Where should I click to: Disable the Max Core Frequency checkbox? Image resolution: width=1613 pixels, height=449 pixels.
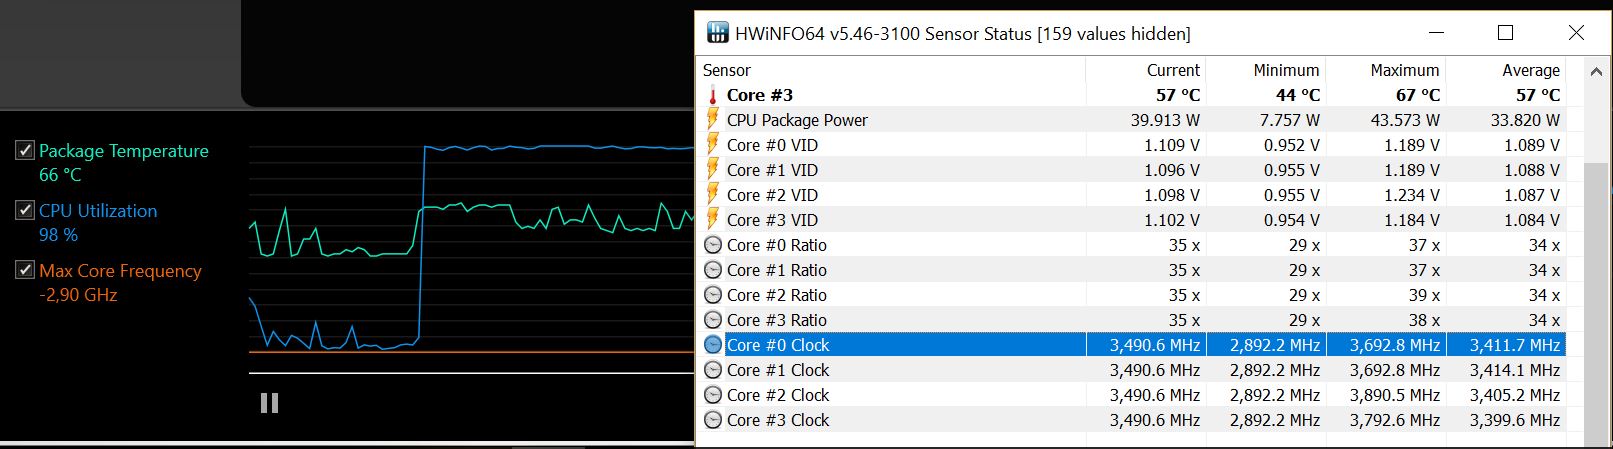point(25,271)
